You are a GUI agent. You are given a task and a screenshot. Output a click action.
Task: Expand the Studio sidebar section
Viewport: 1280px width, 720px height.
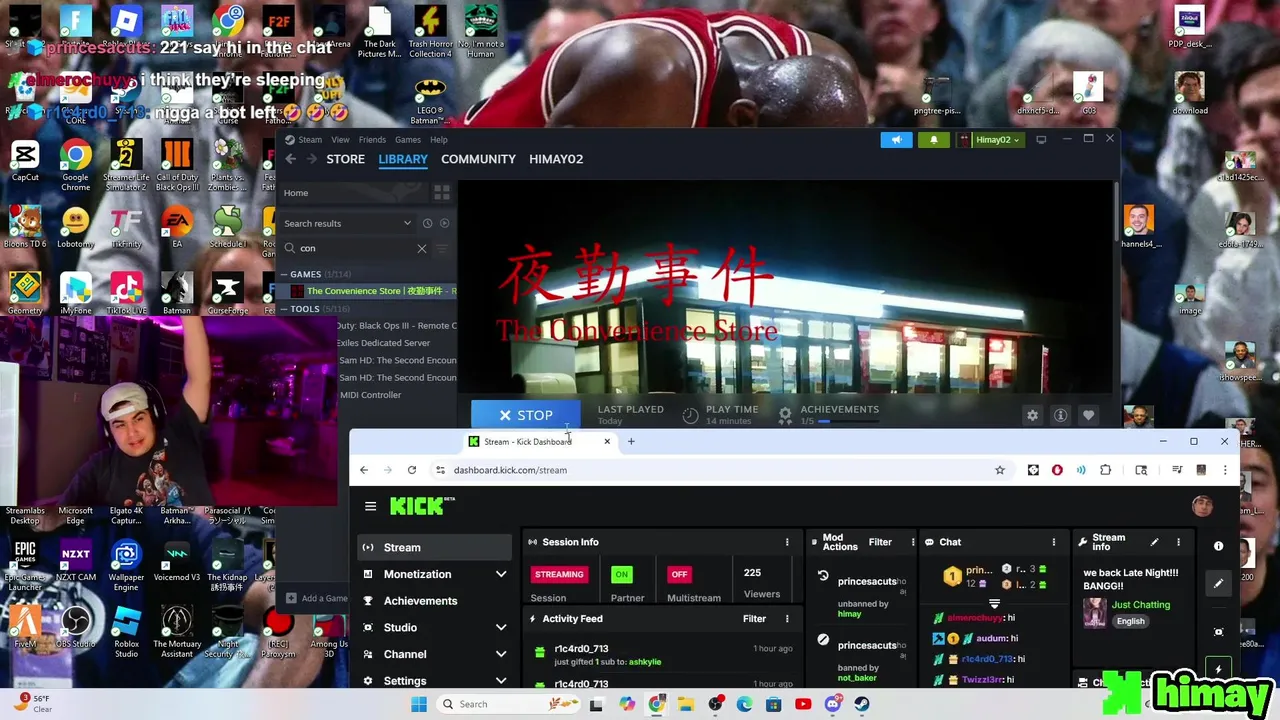tap(501, 628)
